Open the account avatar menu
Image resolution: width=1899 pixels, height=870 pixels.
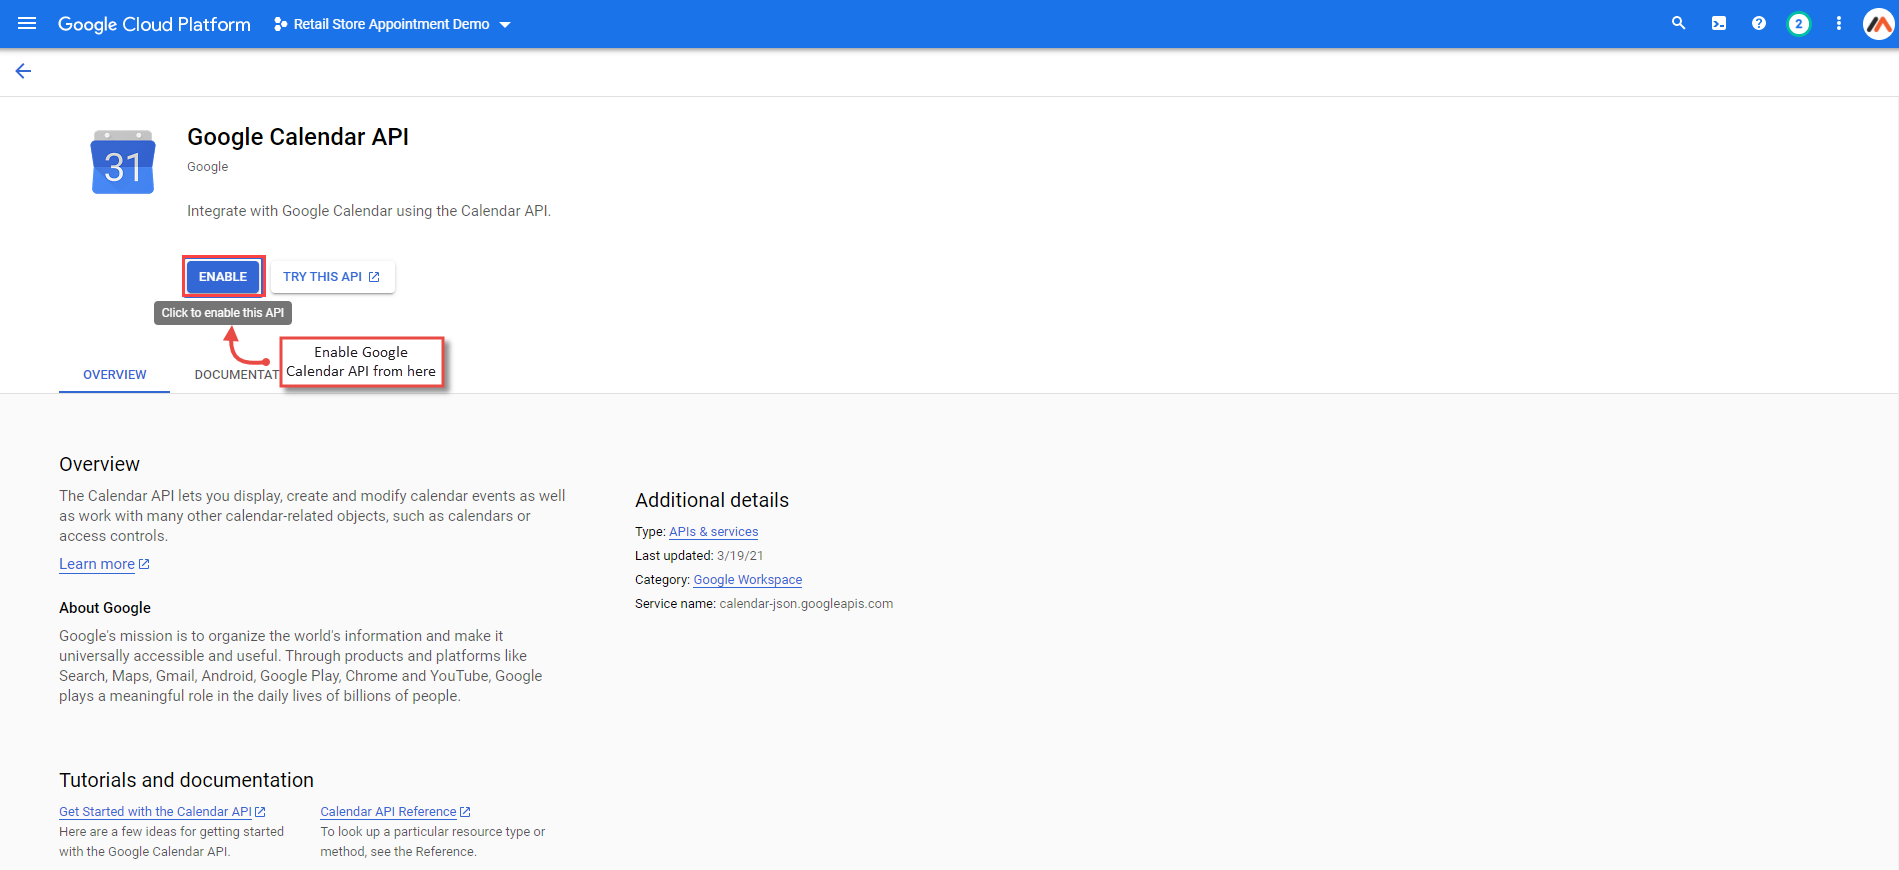(1878, 24)
